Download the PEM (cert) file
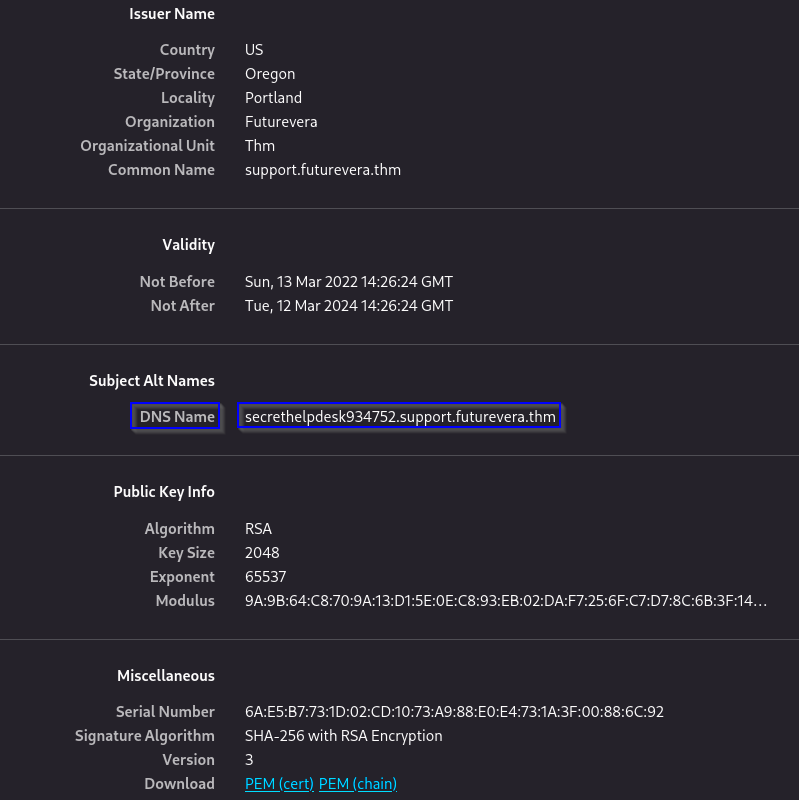 (279, 784)
